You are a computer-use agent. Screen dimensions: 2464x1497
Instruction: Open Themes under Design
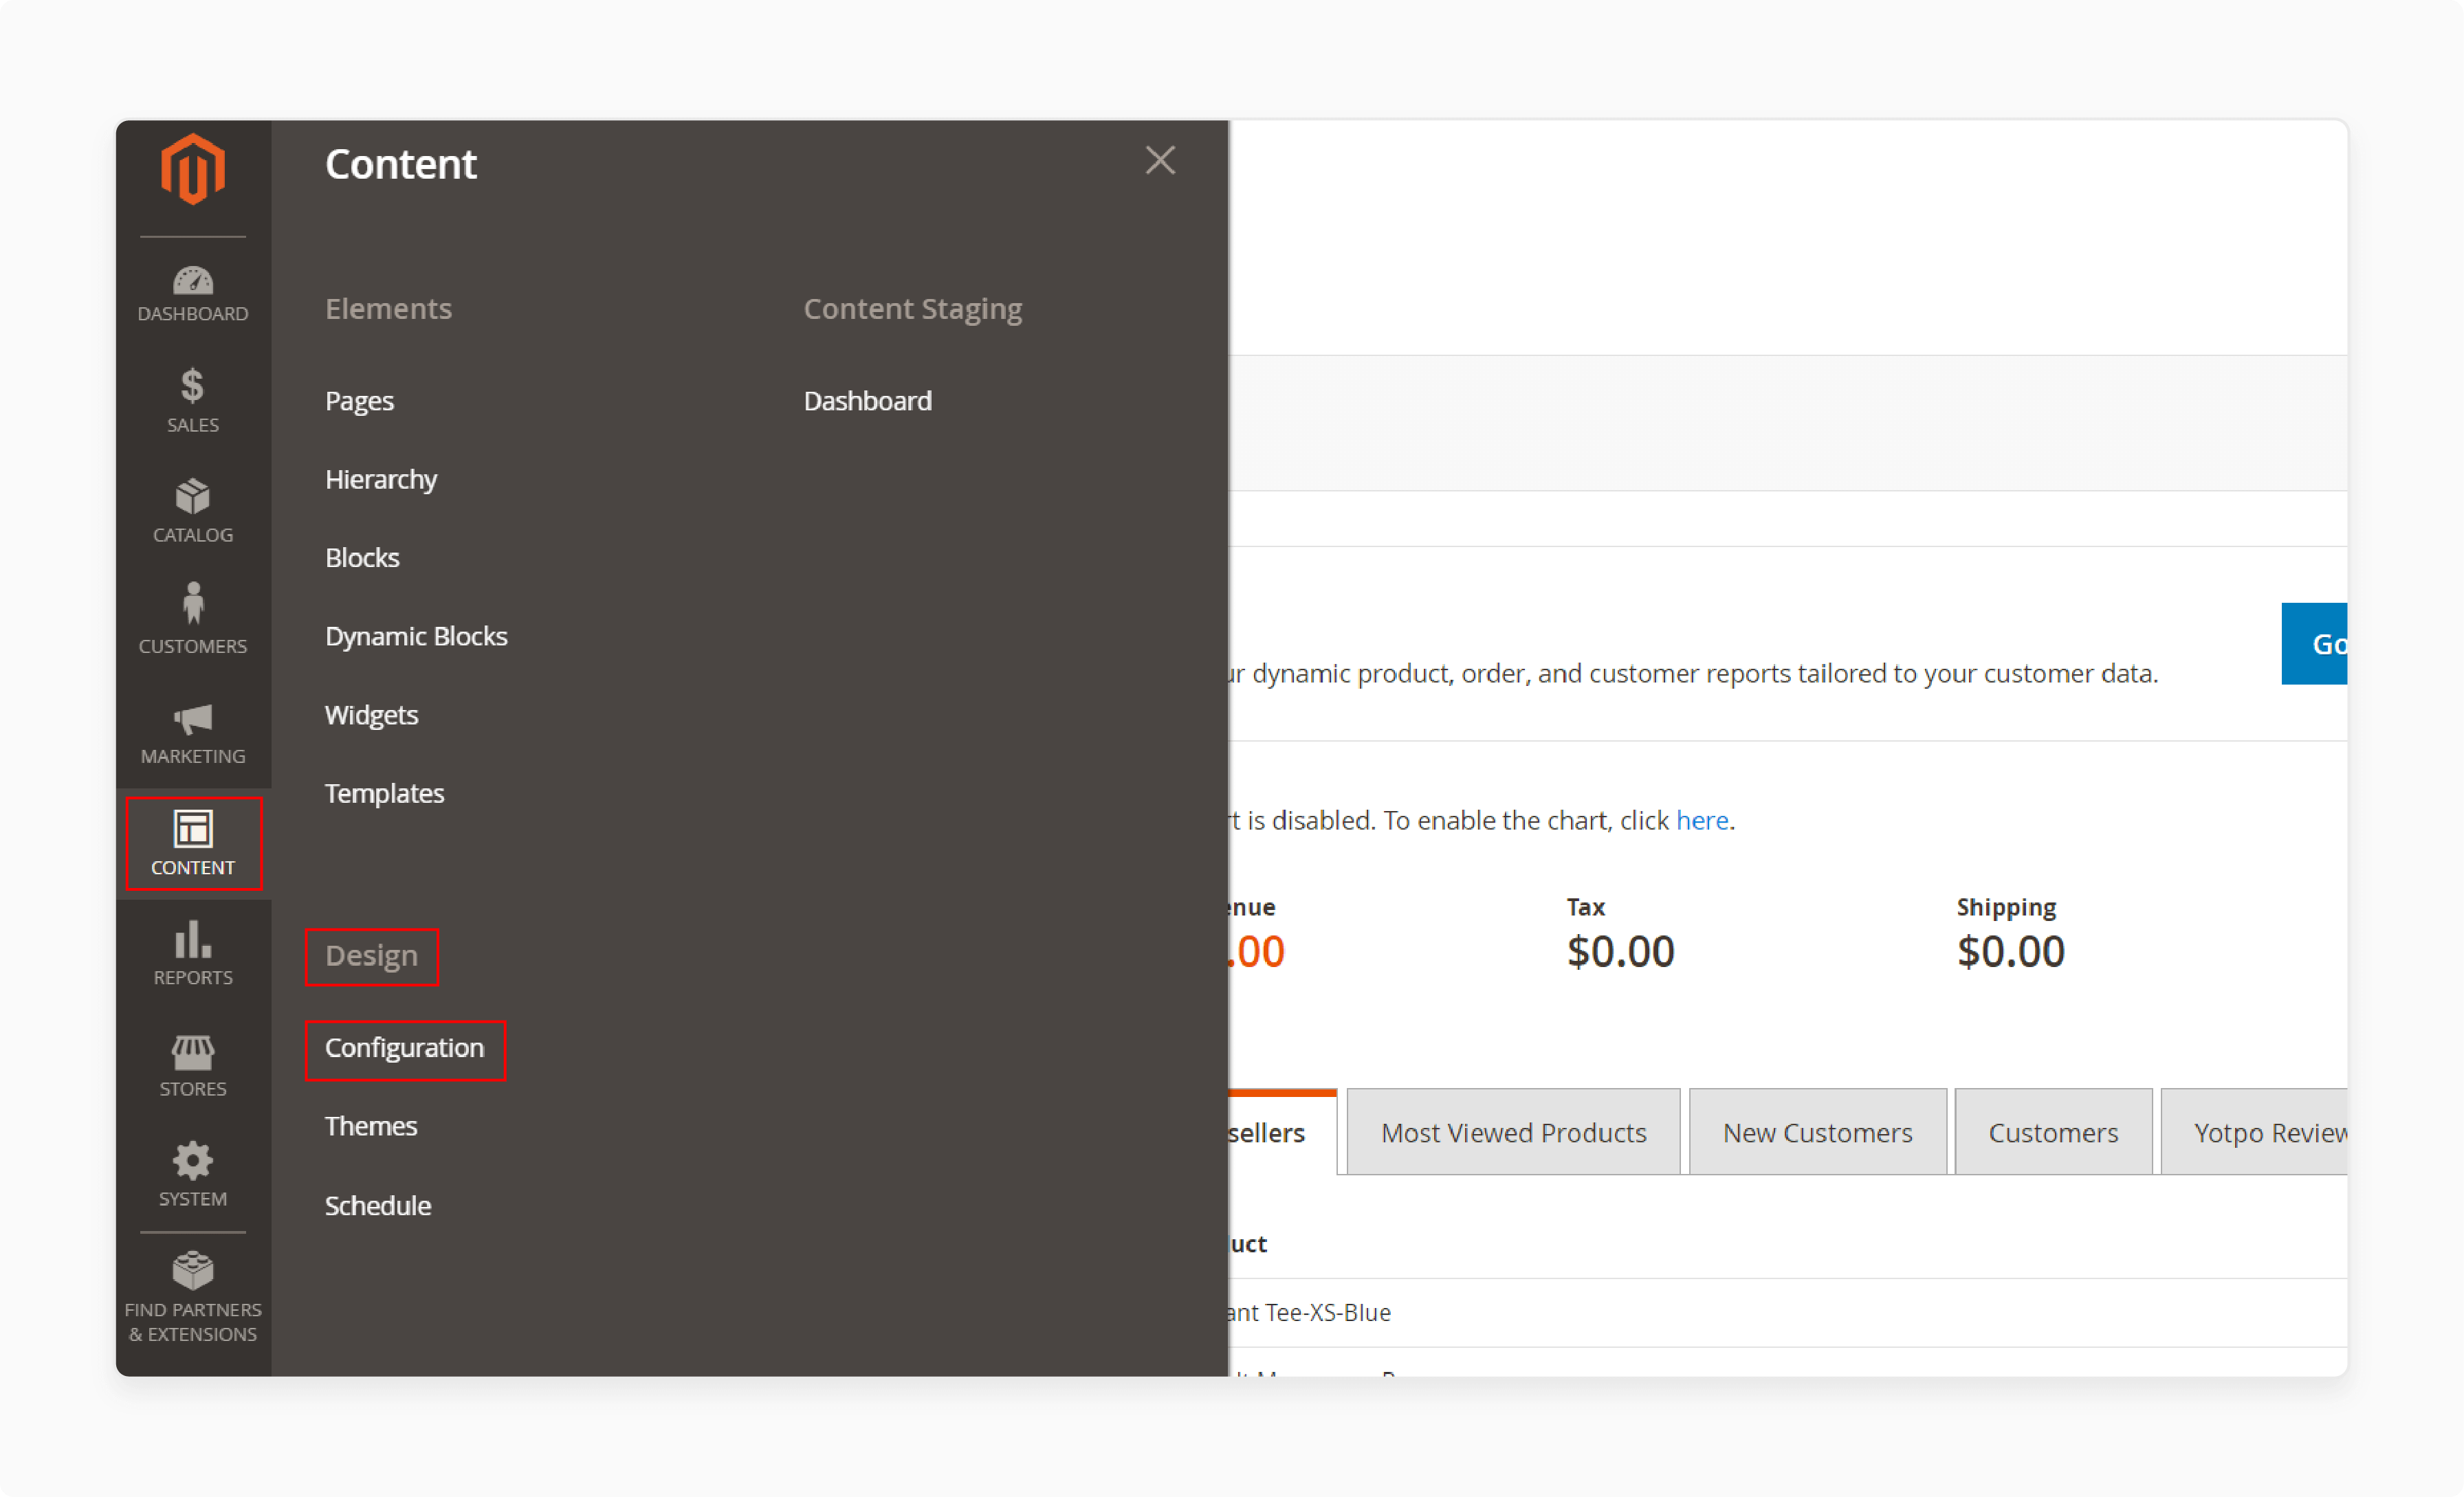(x=371, y=1126)
